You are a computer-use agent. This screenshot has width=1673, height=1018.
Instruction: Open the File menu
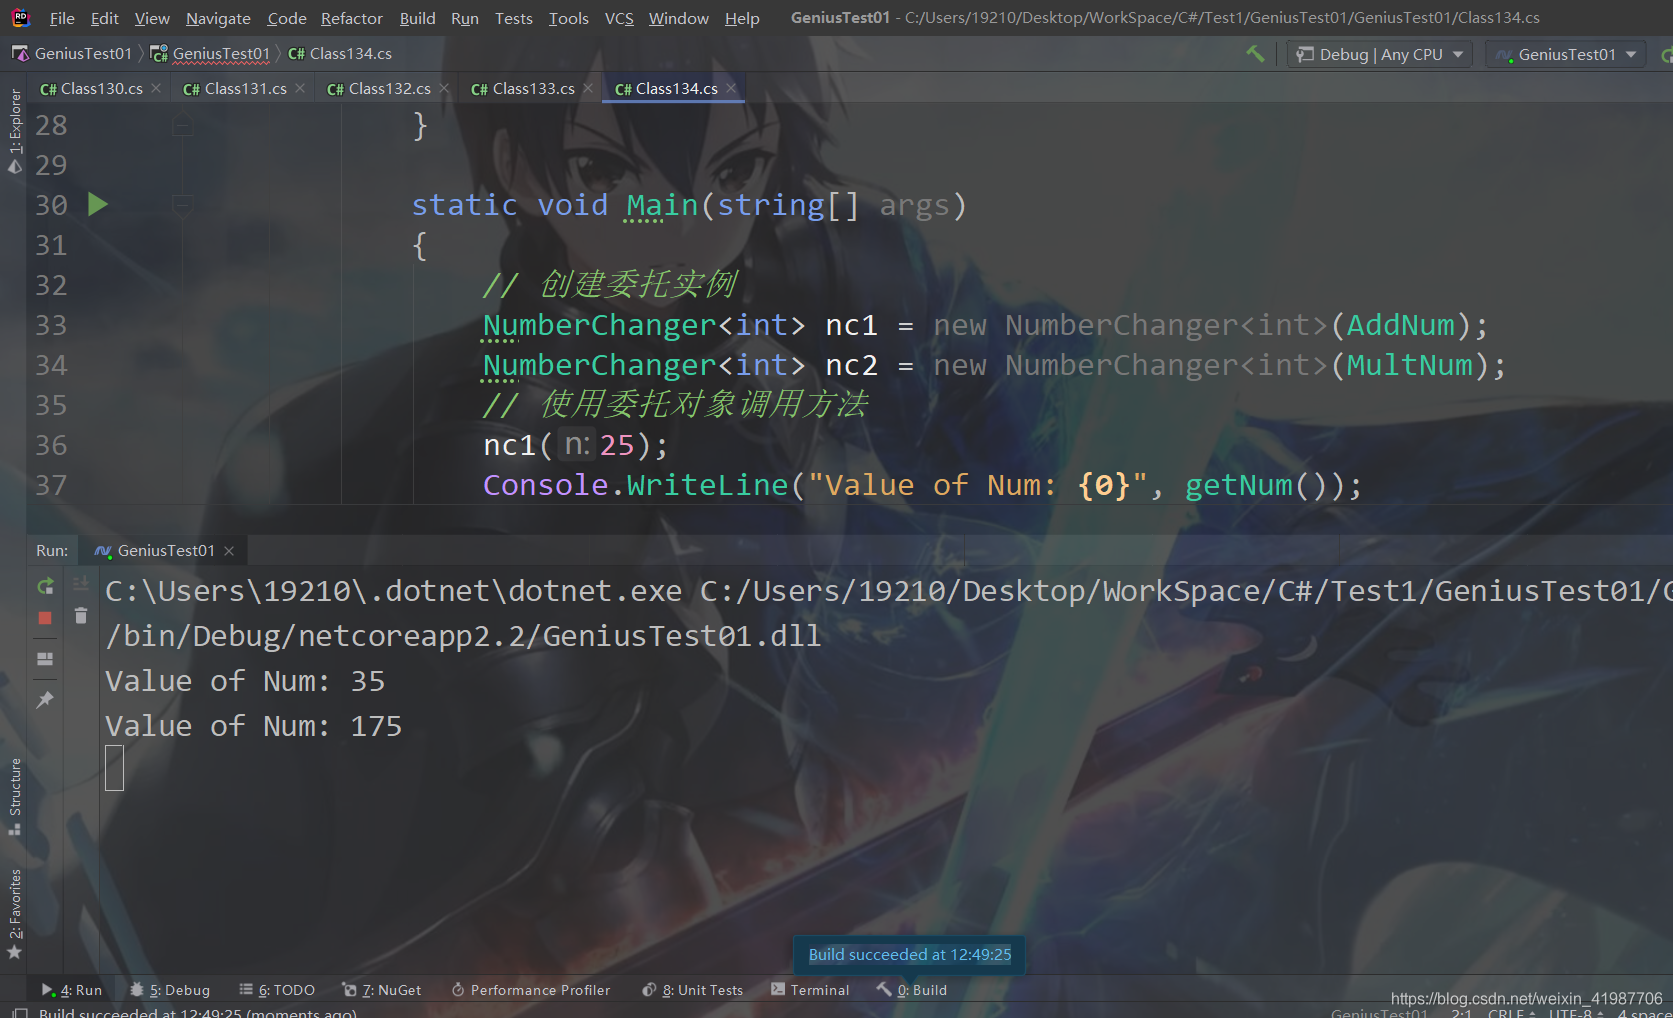point(62,18)
